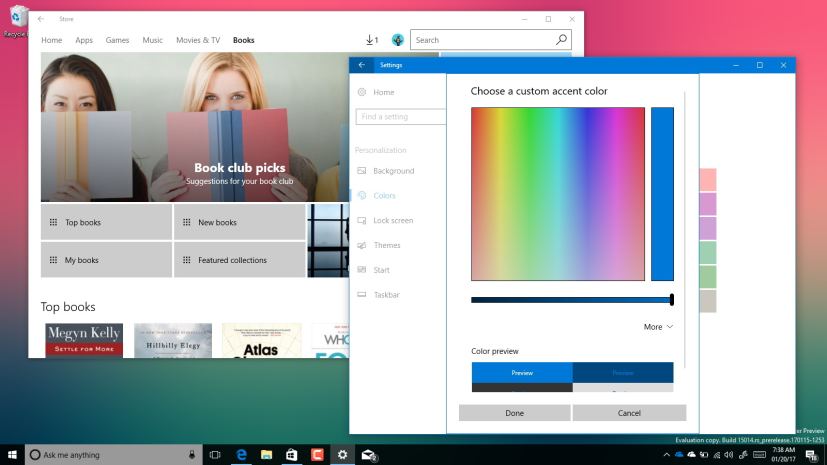This screenshot has width=827, height=465.
Task: Open the Atlas book cover
Action: point(262,341)
